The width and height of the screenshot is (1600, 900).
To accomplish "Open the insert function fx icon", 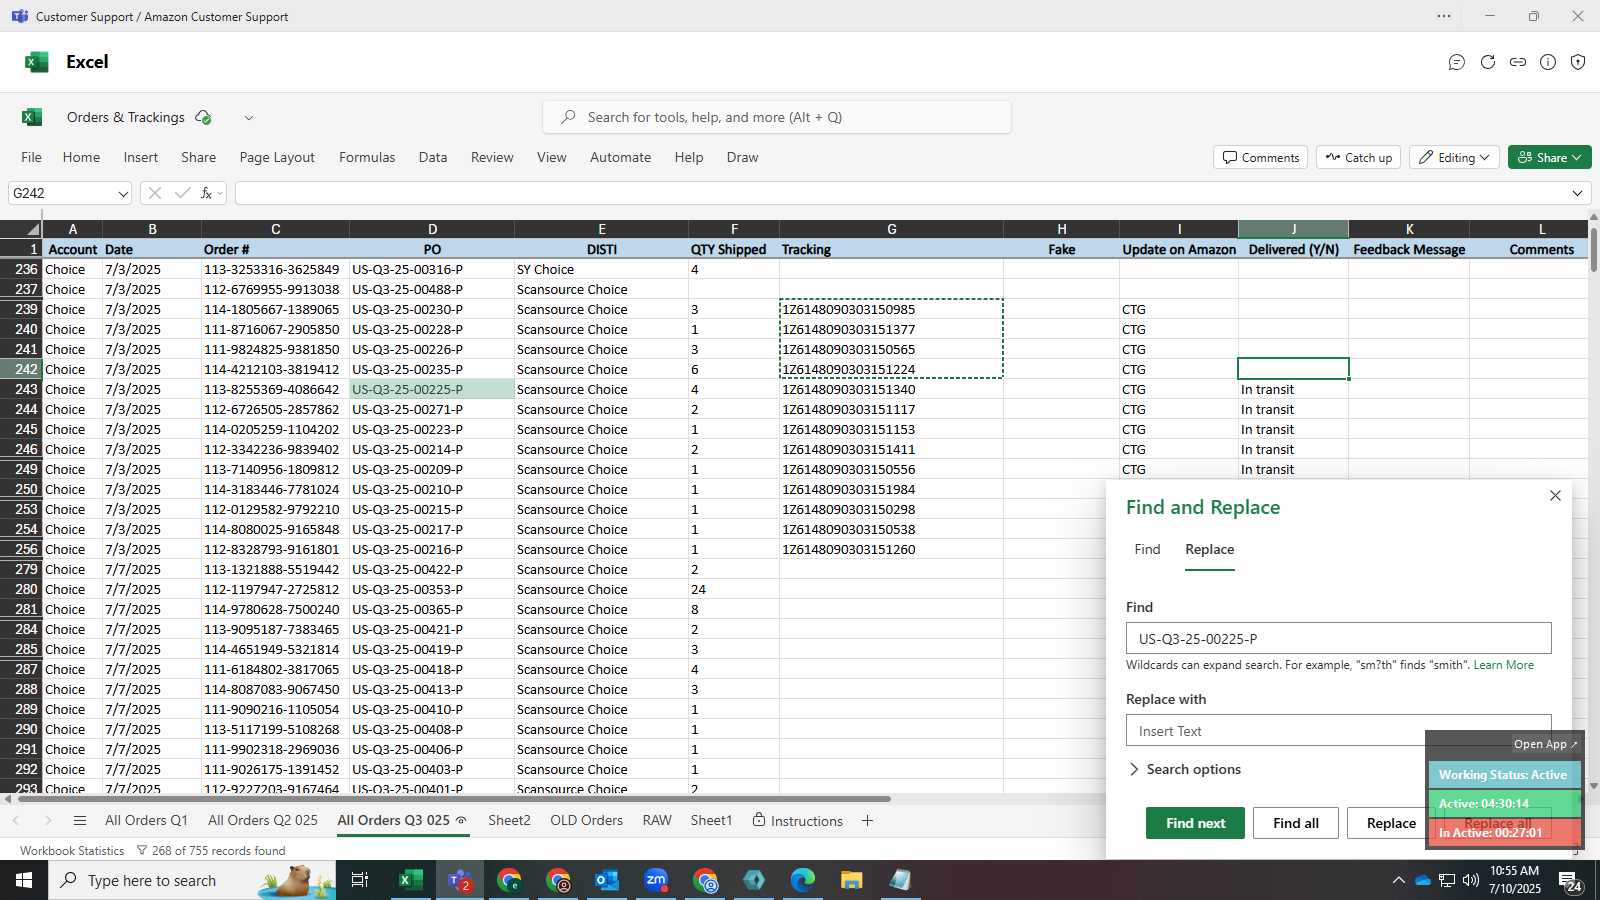I will pyautogui.click(x=206, y=193).
